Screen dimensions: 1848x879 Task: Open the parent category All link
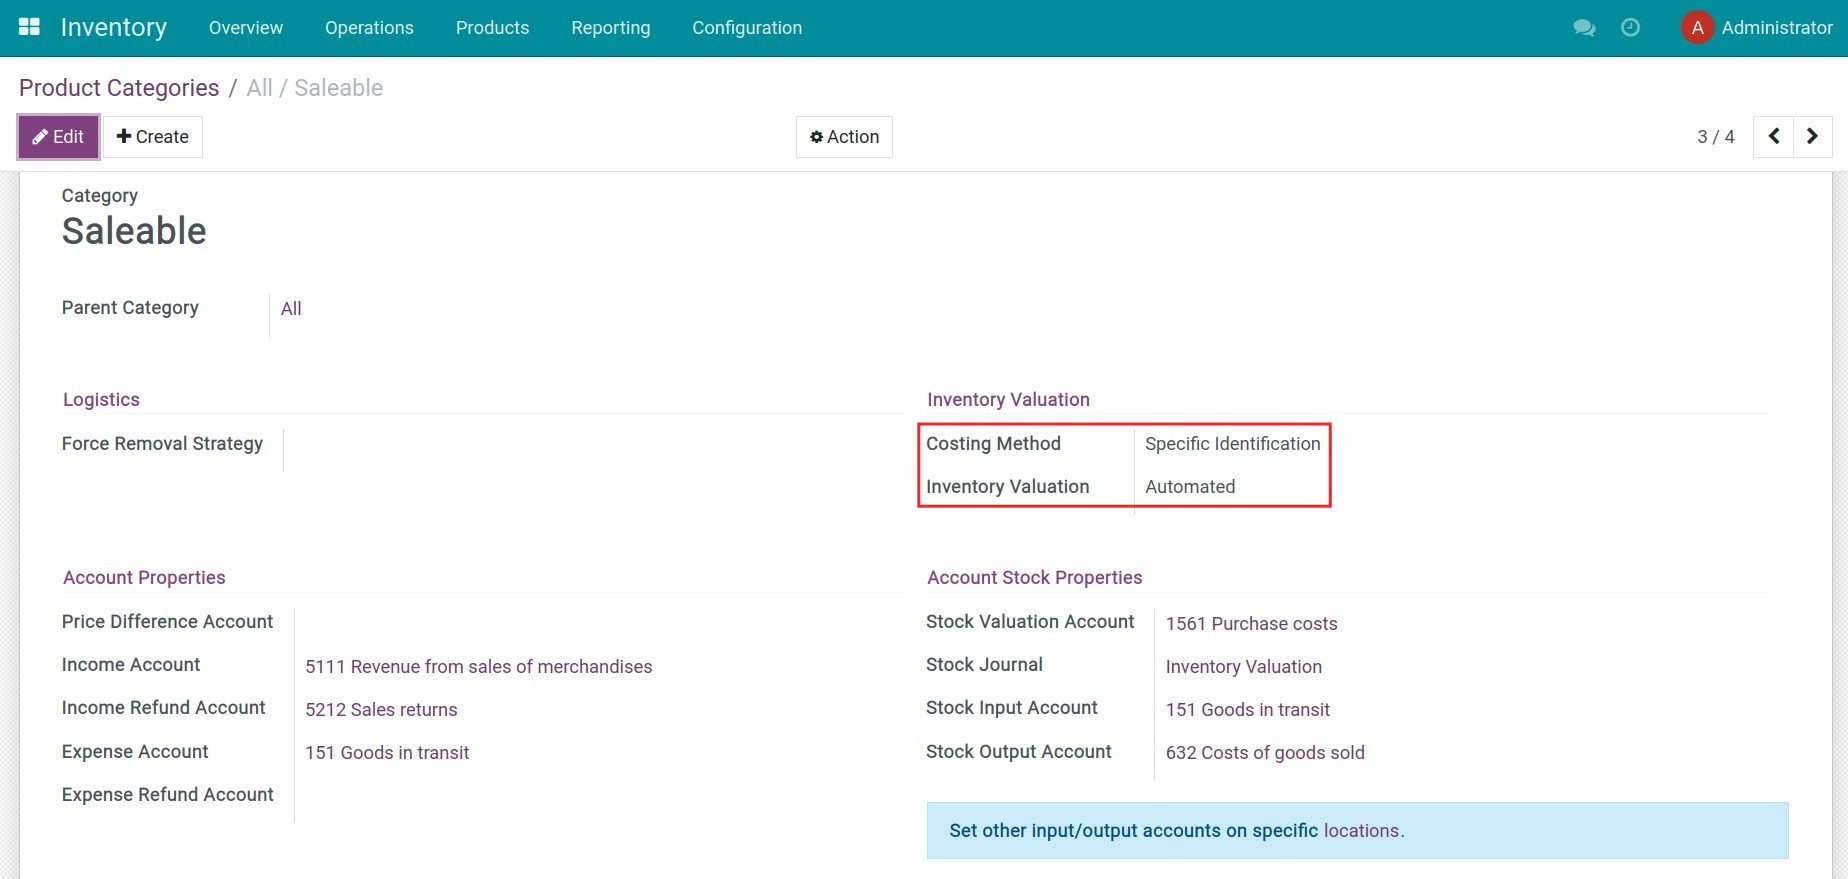tap(291, 309)
